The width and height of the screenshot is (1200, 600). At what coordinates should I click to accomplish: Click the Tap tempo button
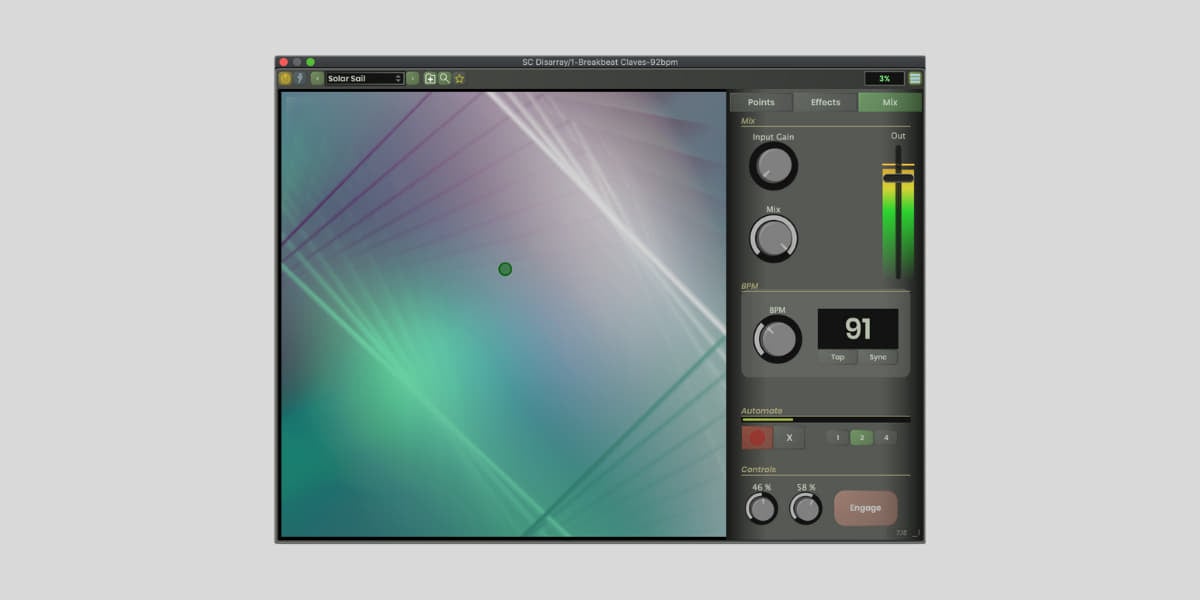(837, 357)
